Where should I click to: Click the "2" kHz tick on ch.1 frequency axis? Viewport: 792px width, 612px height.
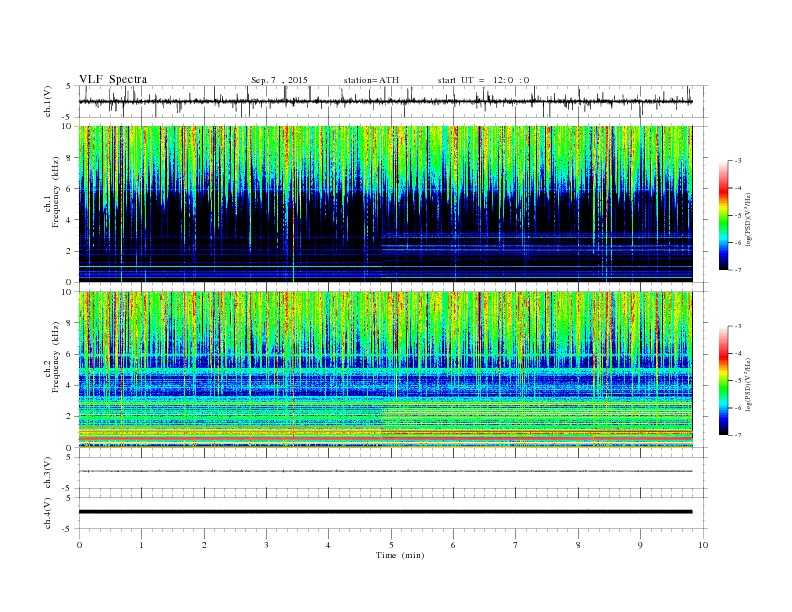coord(70,251)
